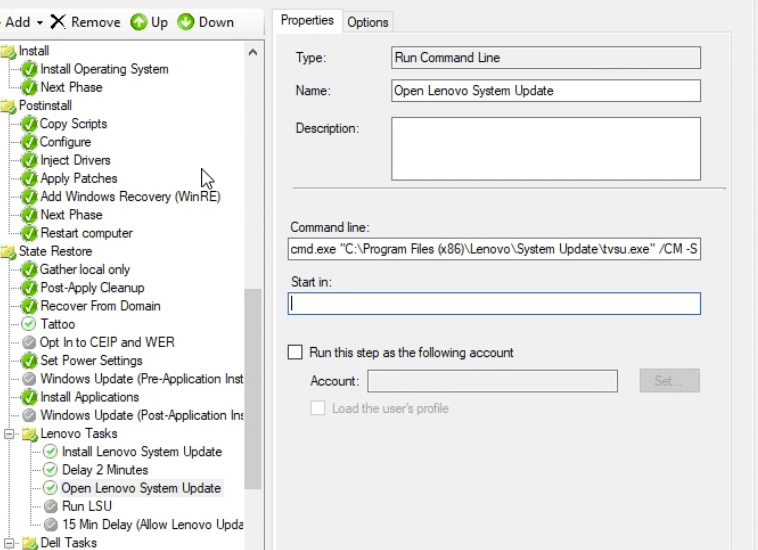Click the Remove X icon
This screenshot has width=758, height=550.
(x=58, y=22)
